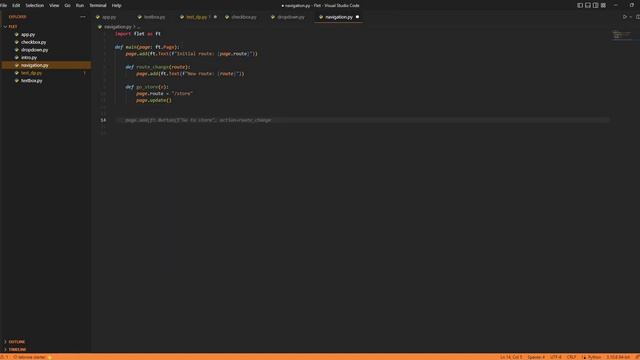
Task: Open app.py from the Explorer tree
Action: point(28,35)
